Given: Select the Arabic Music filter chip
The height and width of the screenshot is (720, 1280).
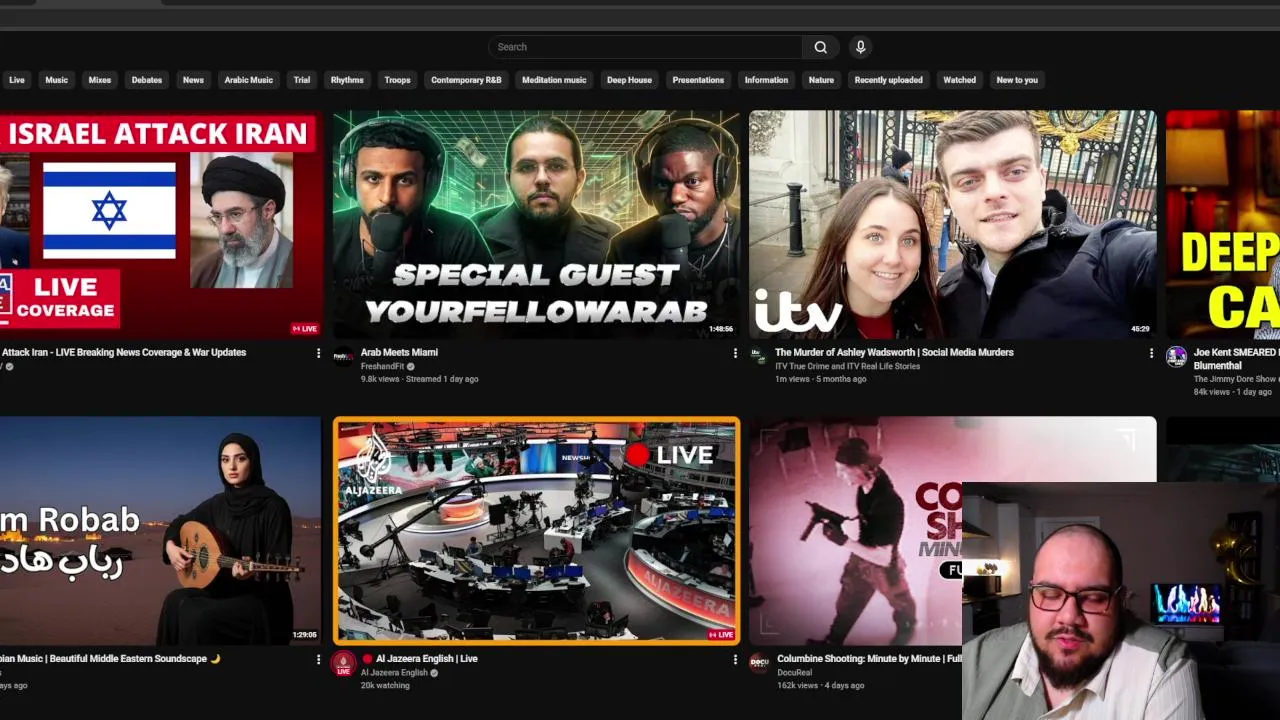Looking at the screenshot, I should [x=249, y=80].
